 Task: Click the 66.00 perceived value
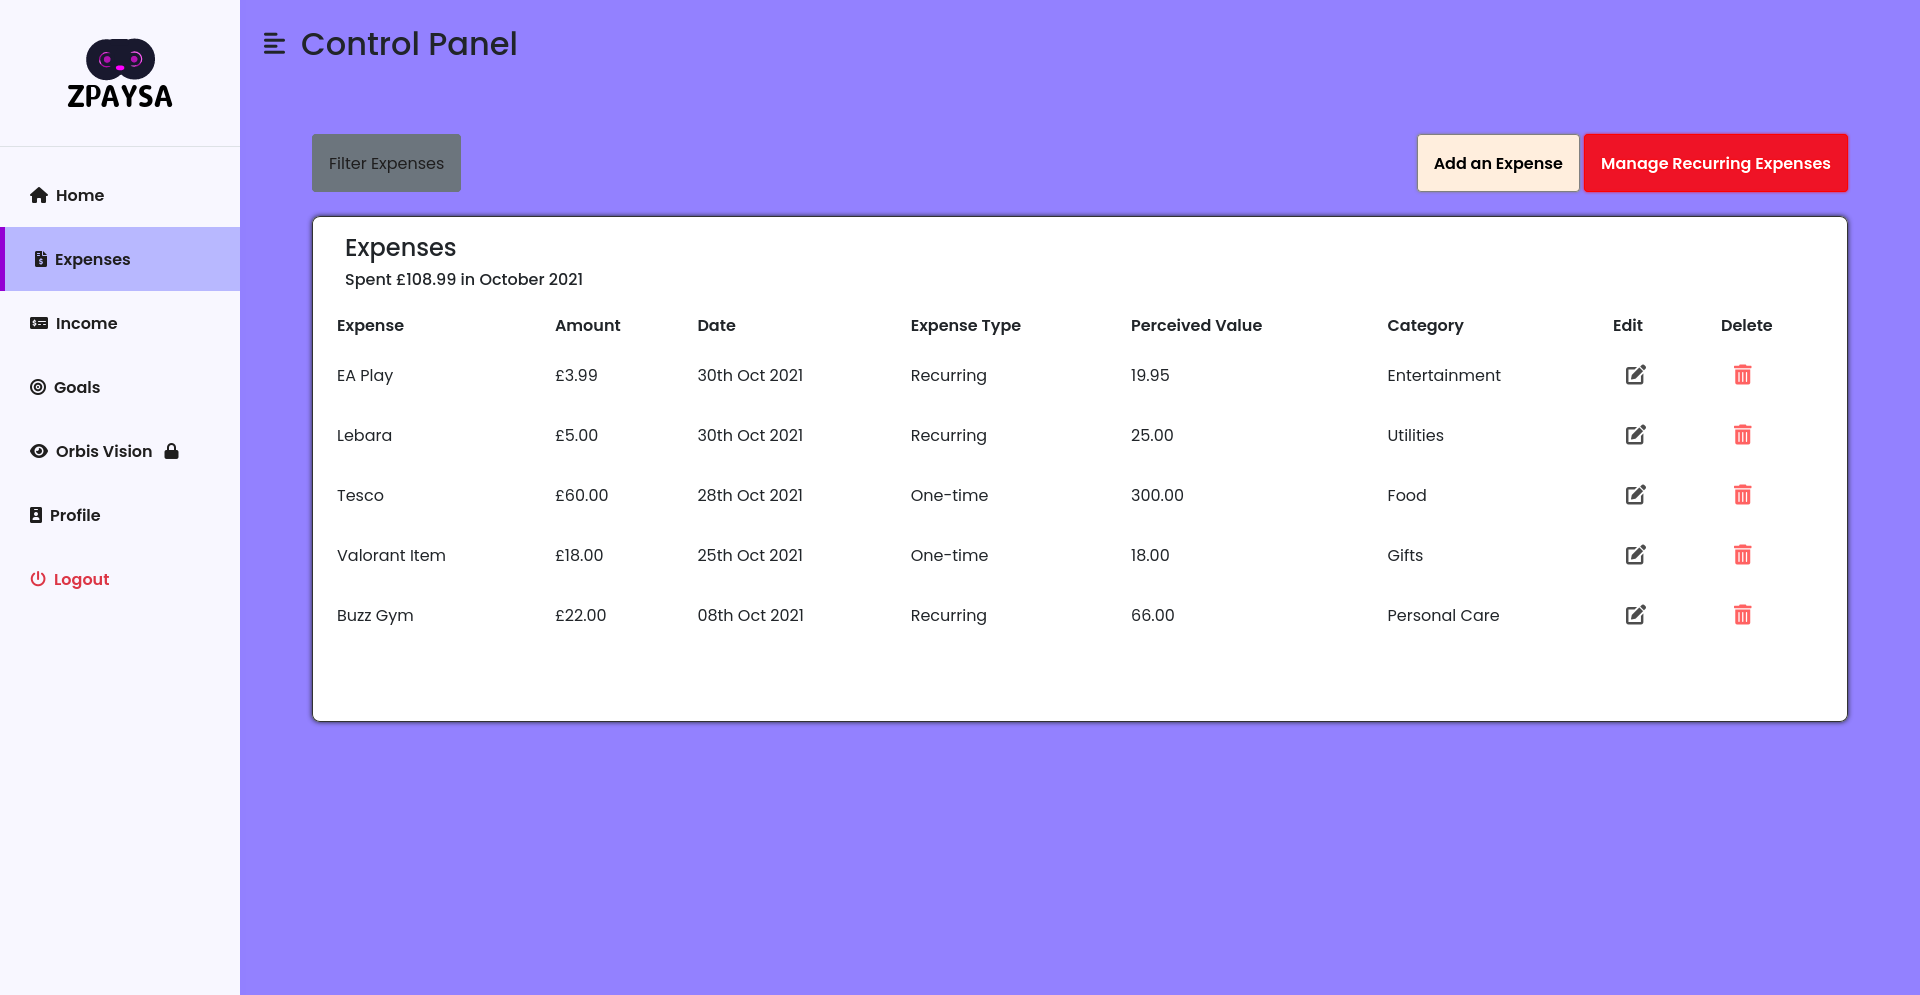point(1152,615)
